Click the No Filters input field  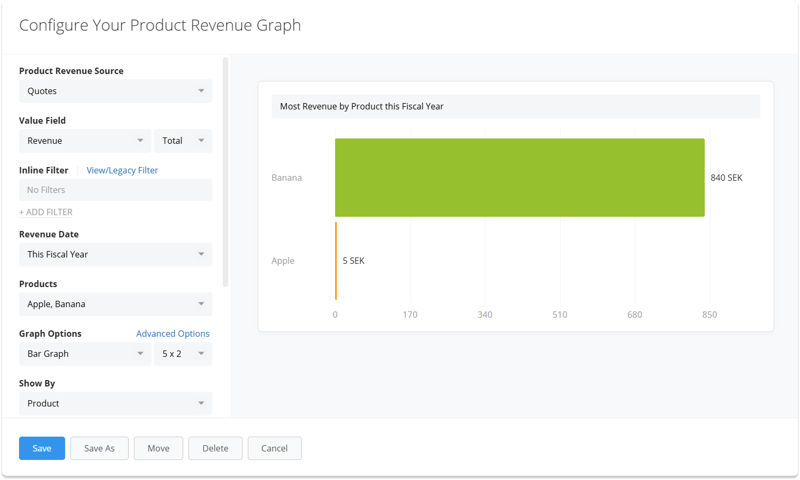[115, 190]
